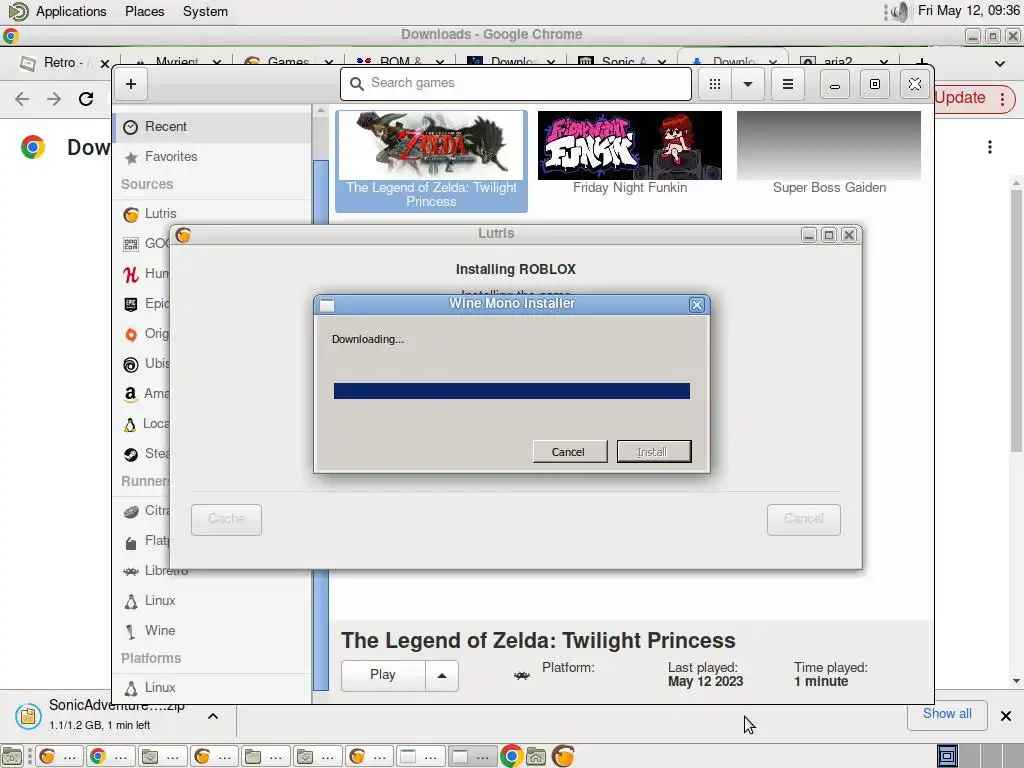This screenshot has width=1024, height=768.
Task: Click the Citra runner icon
Action: [x=131, y=511]
